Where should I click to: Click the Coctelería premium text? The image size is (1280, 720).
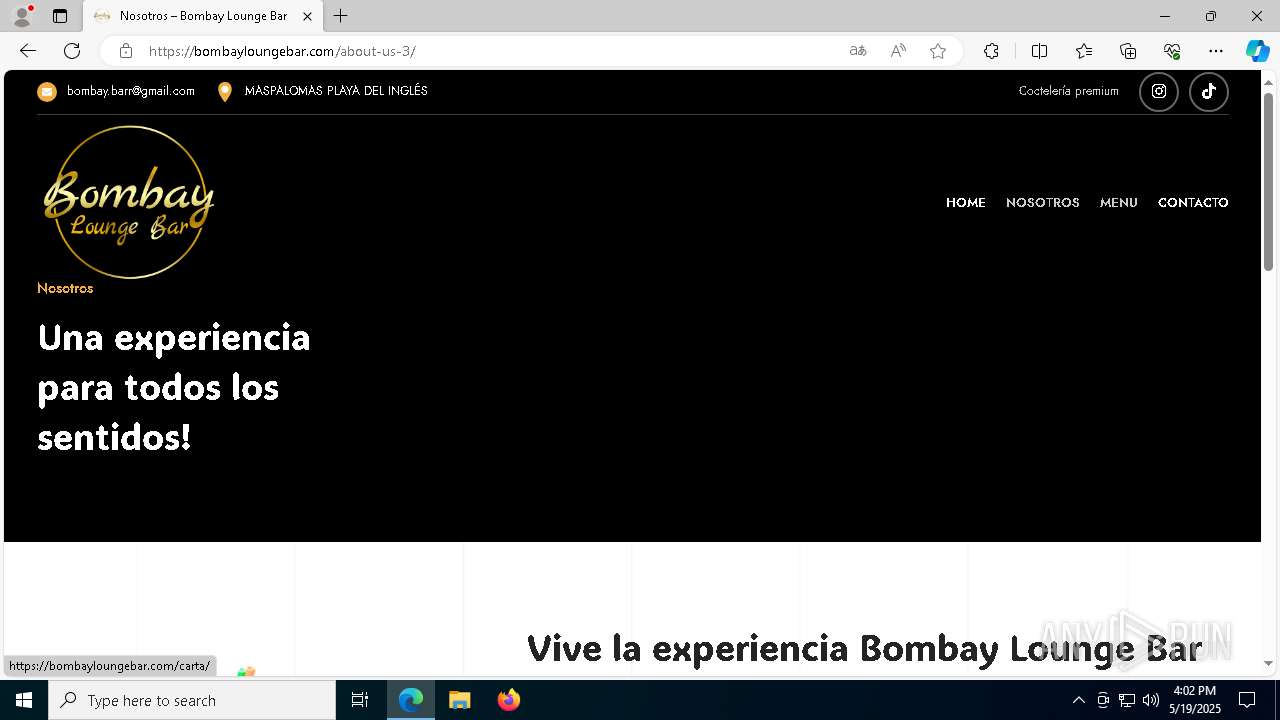coord(1068,91)
